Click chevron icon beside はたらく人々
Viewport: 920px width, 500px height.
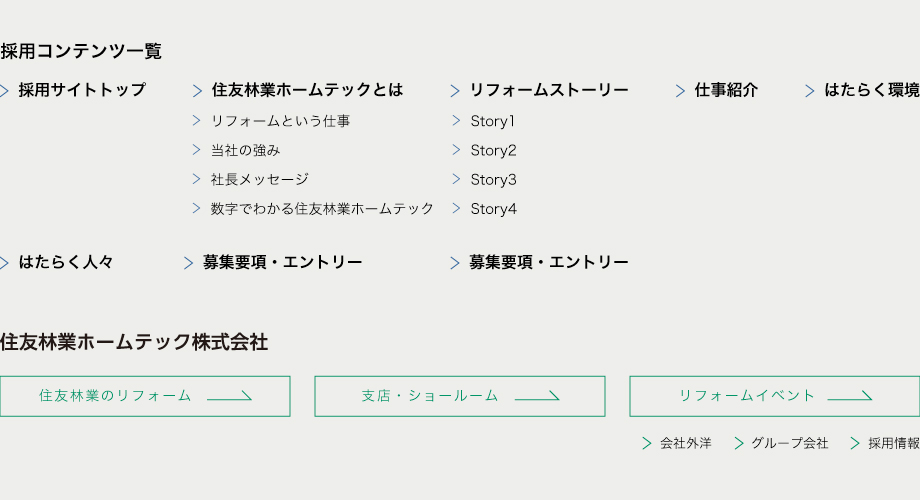click(5, 263)
